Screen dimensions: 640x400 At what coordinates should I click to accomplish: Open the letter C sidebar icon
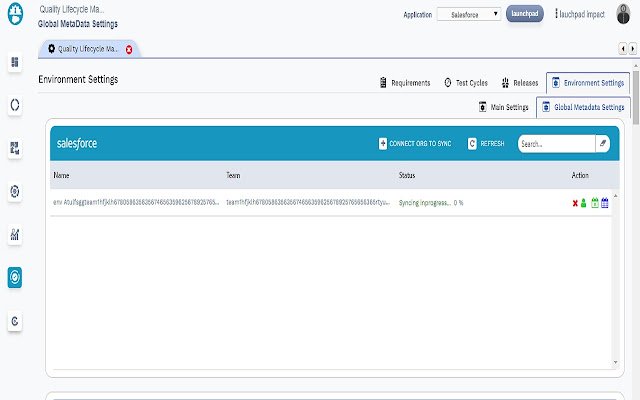15,321
